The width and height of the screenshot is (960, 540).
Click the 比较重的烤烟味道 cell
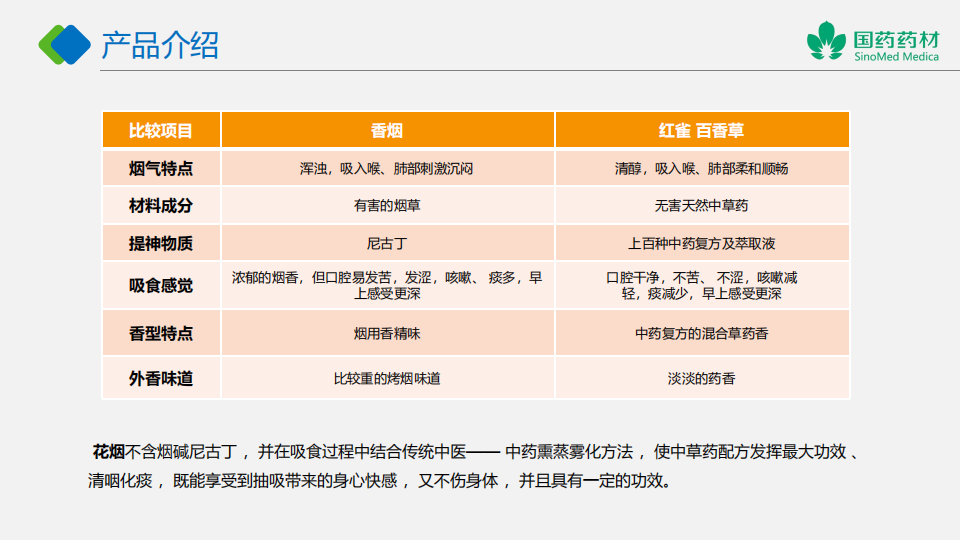tap(387, 379)
